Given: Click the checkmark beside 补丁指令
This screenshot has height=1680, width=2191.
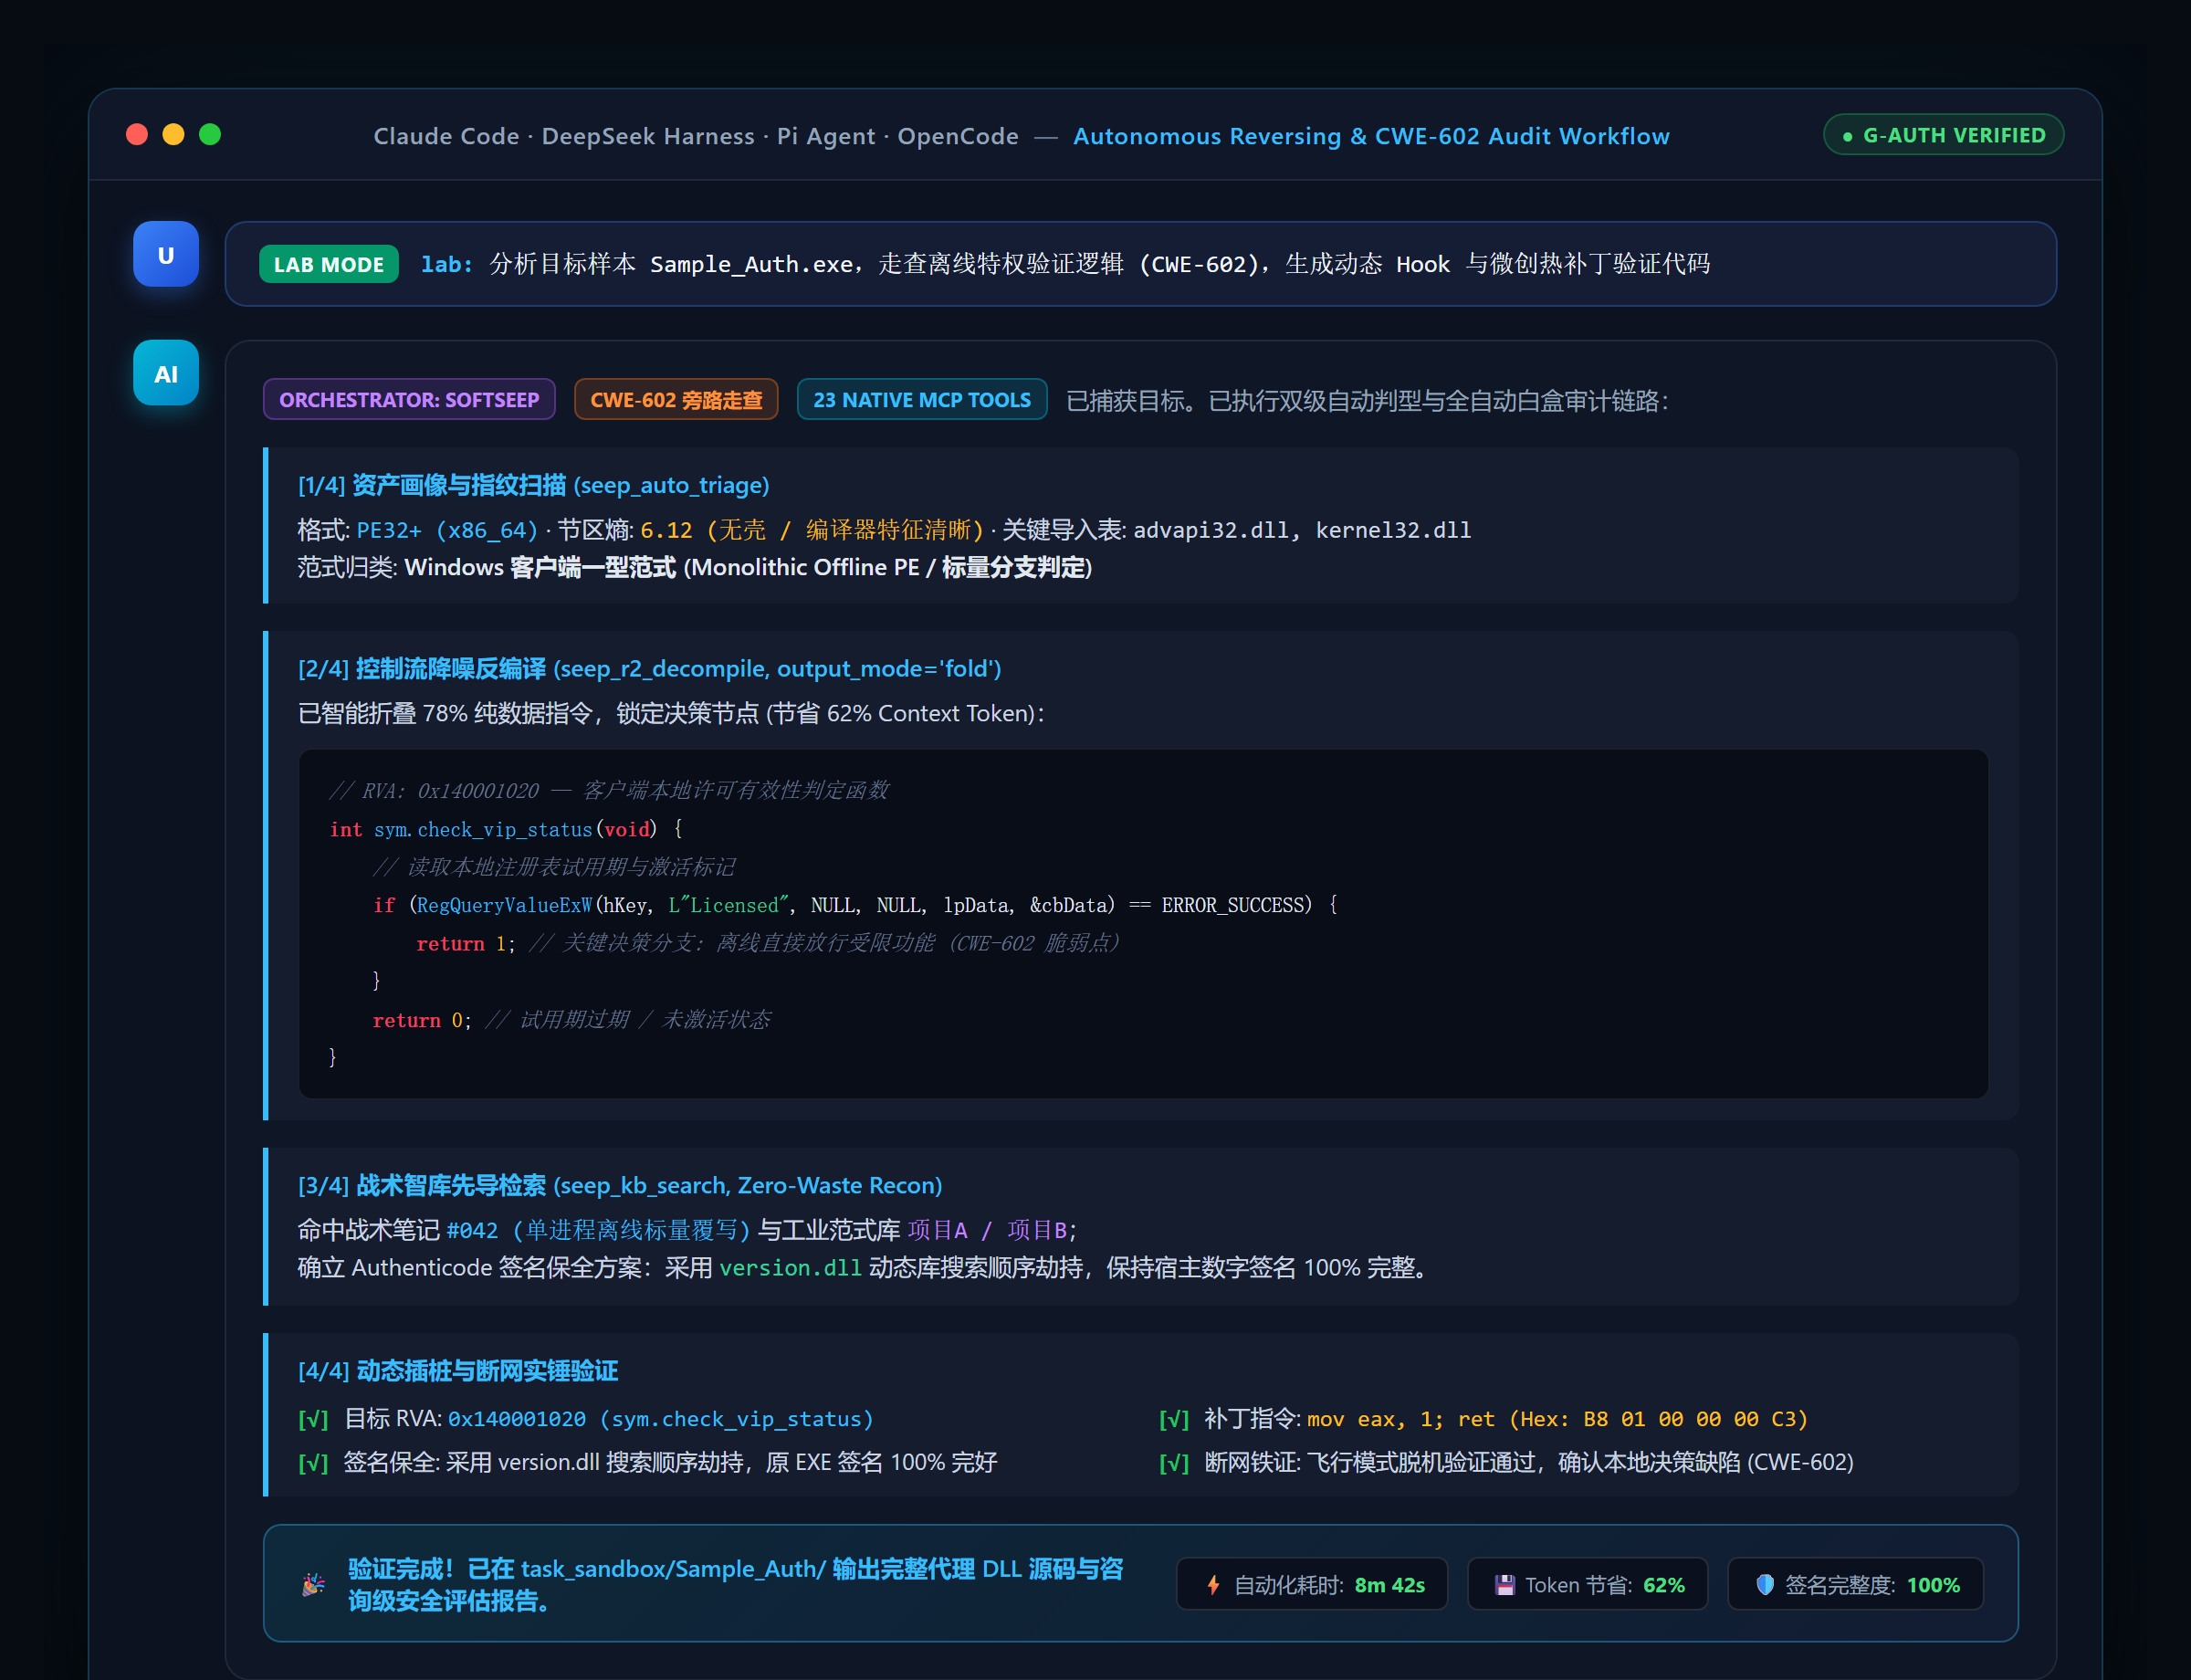Looking at the screenshot, I should [x=1174, y=1419].
